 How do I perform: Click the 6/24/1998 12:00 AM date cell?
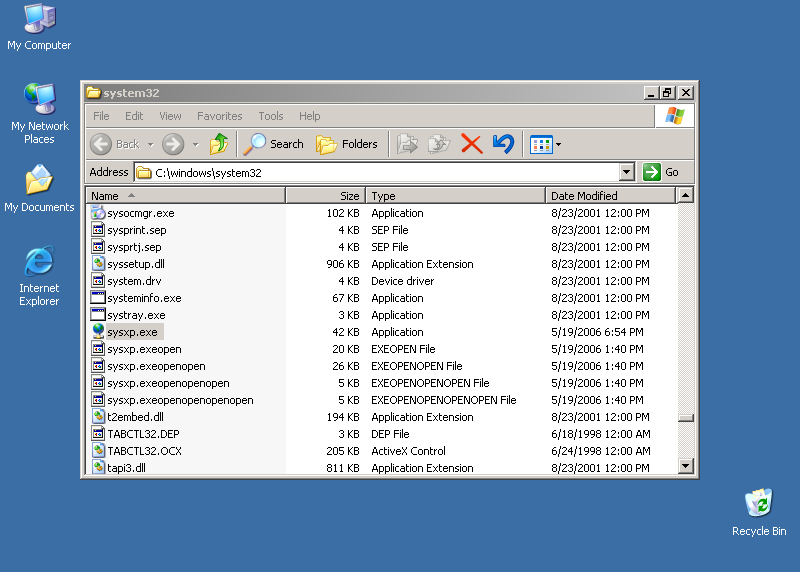[601, 451]
